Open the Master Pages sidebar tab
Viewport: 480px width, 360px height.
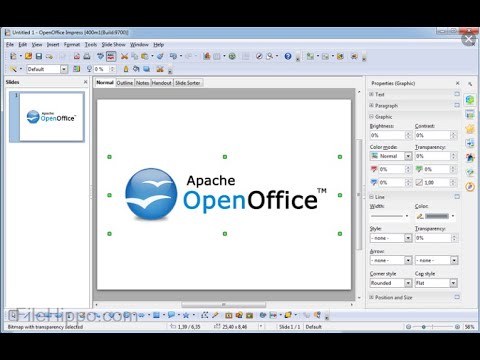(x=470, y=114)
